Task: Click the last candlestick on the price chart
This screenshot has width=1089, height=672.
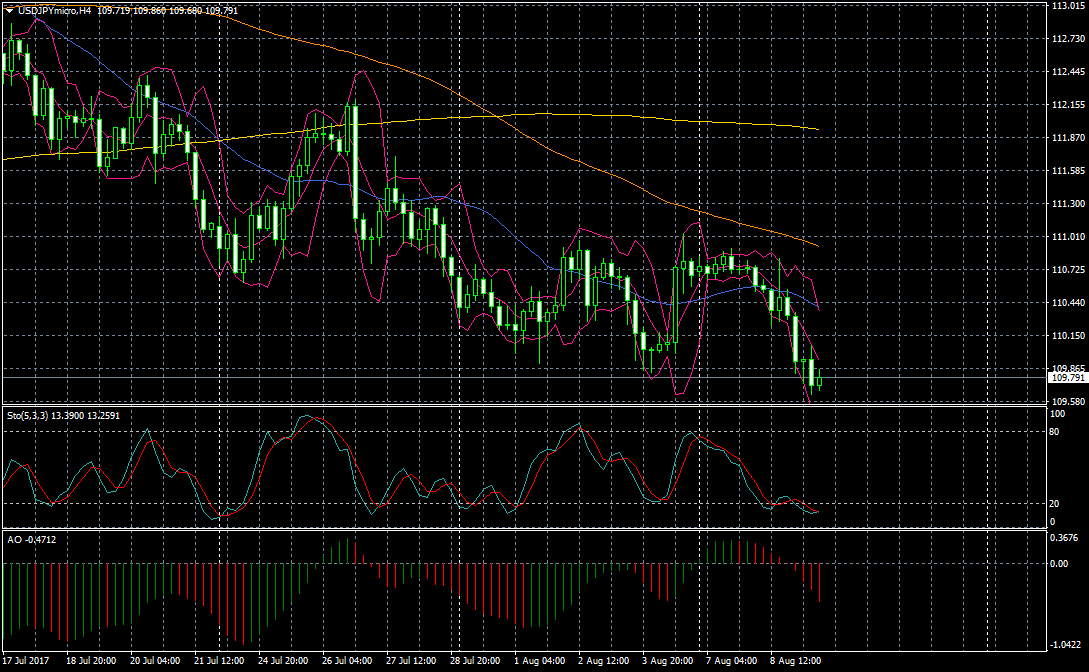Action: tap(819, 378)
